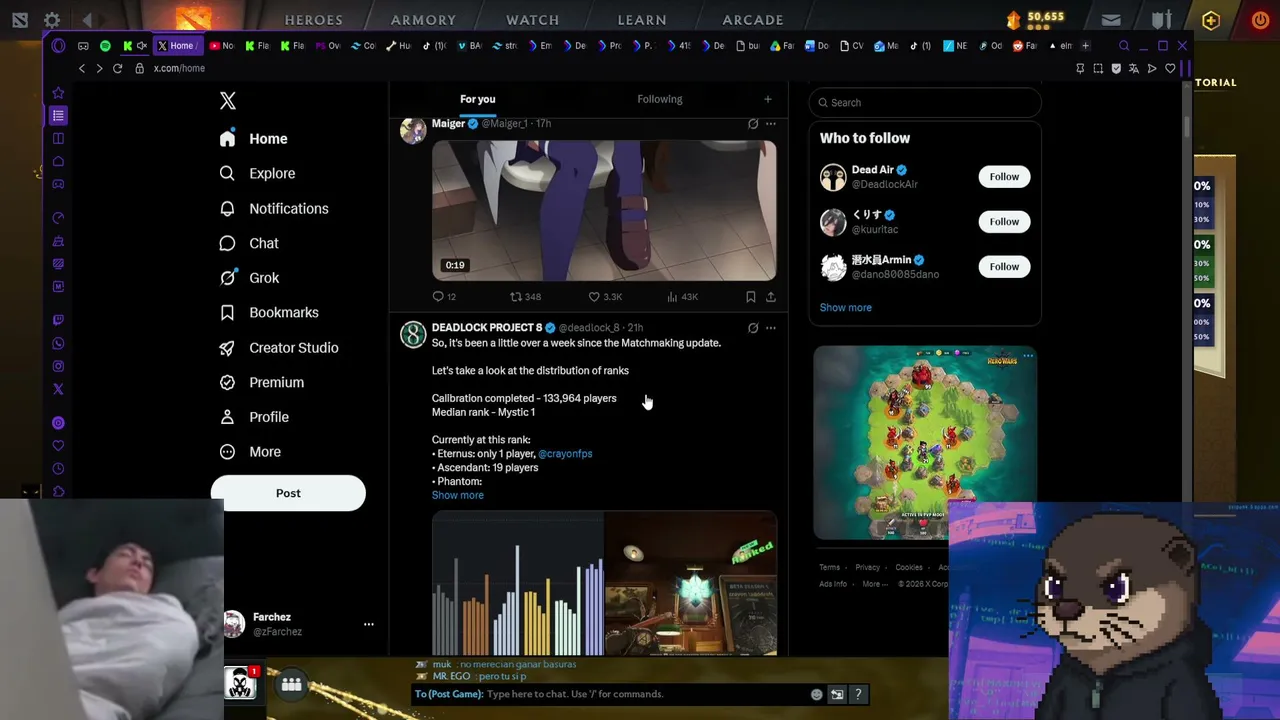This screenshot has width=1280, height=720.
Task: Open options on the Hero Wars ad
Action: pyautogui.click(x=1028, y=356)
